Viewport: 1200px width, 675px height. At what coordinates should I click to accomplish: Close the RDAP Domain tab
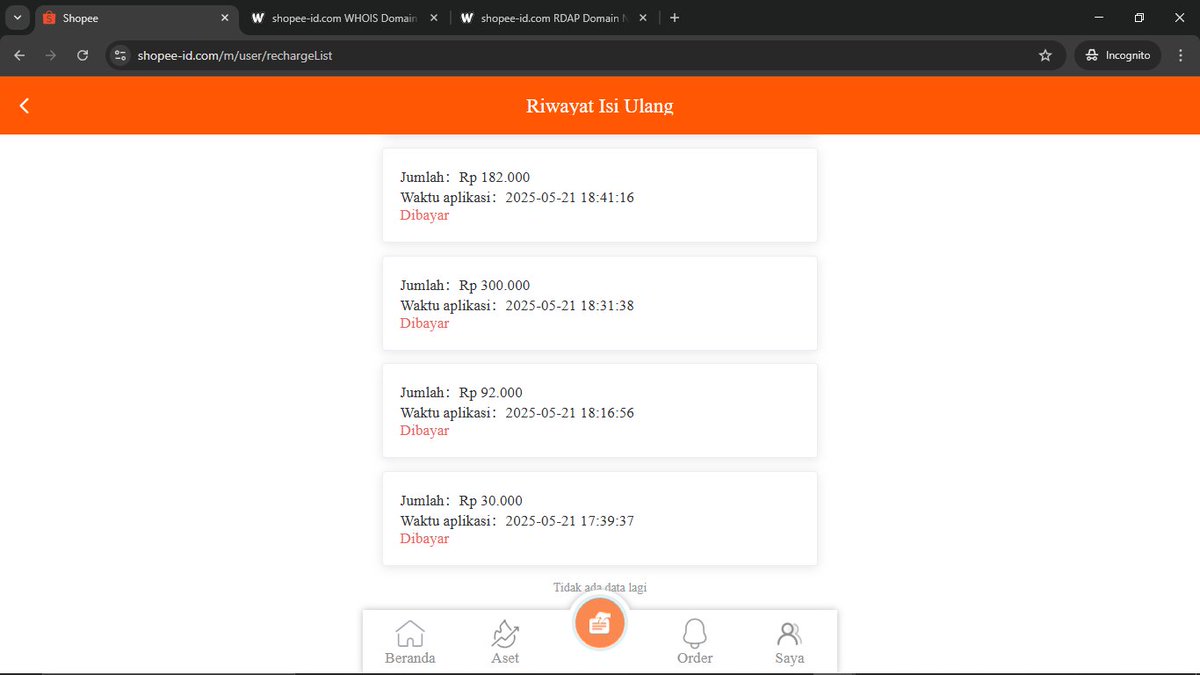point(642,18)
